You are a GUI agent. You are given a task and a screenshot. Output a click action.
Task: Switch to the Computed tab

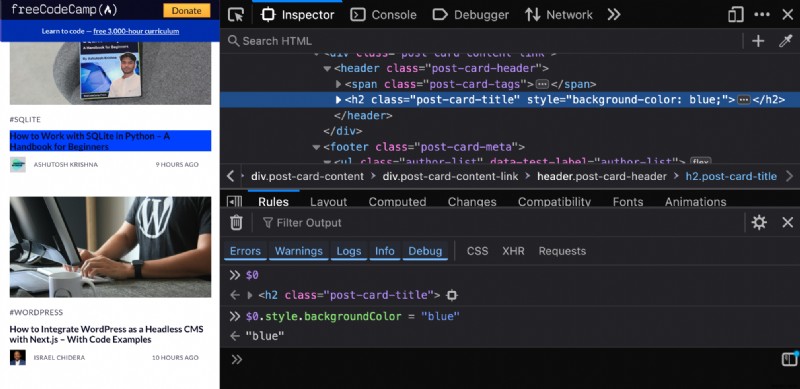[x=397, y=202]
